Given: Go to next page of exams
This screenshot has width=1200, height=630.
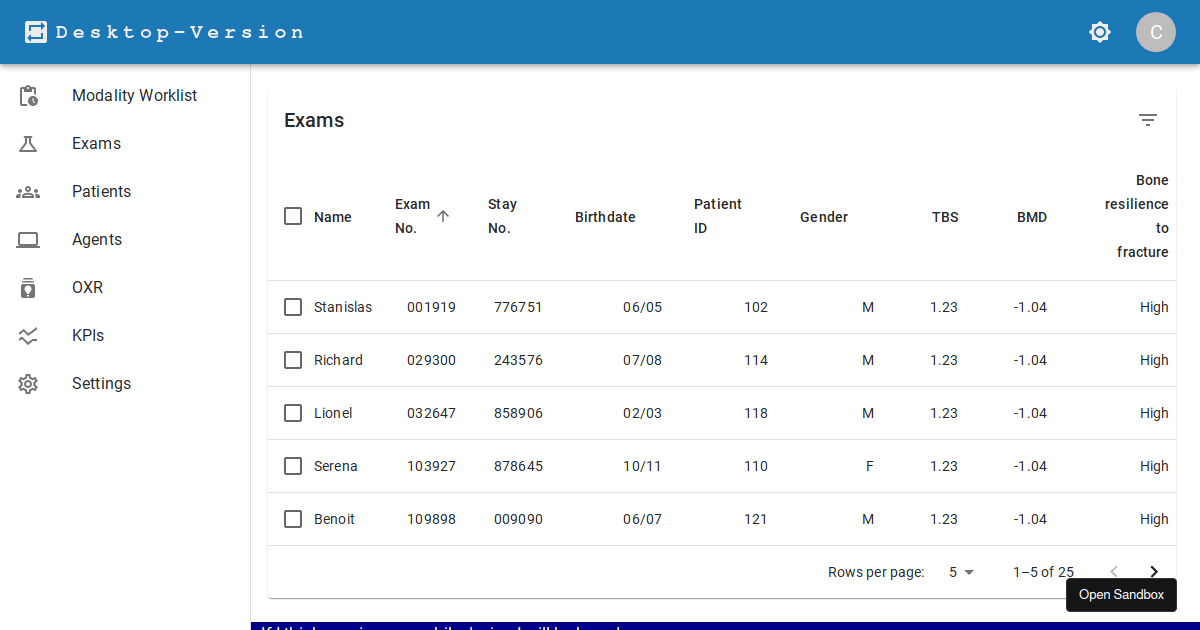Looking at the screenshot, I should point(1153,571).
